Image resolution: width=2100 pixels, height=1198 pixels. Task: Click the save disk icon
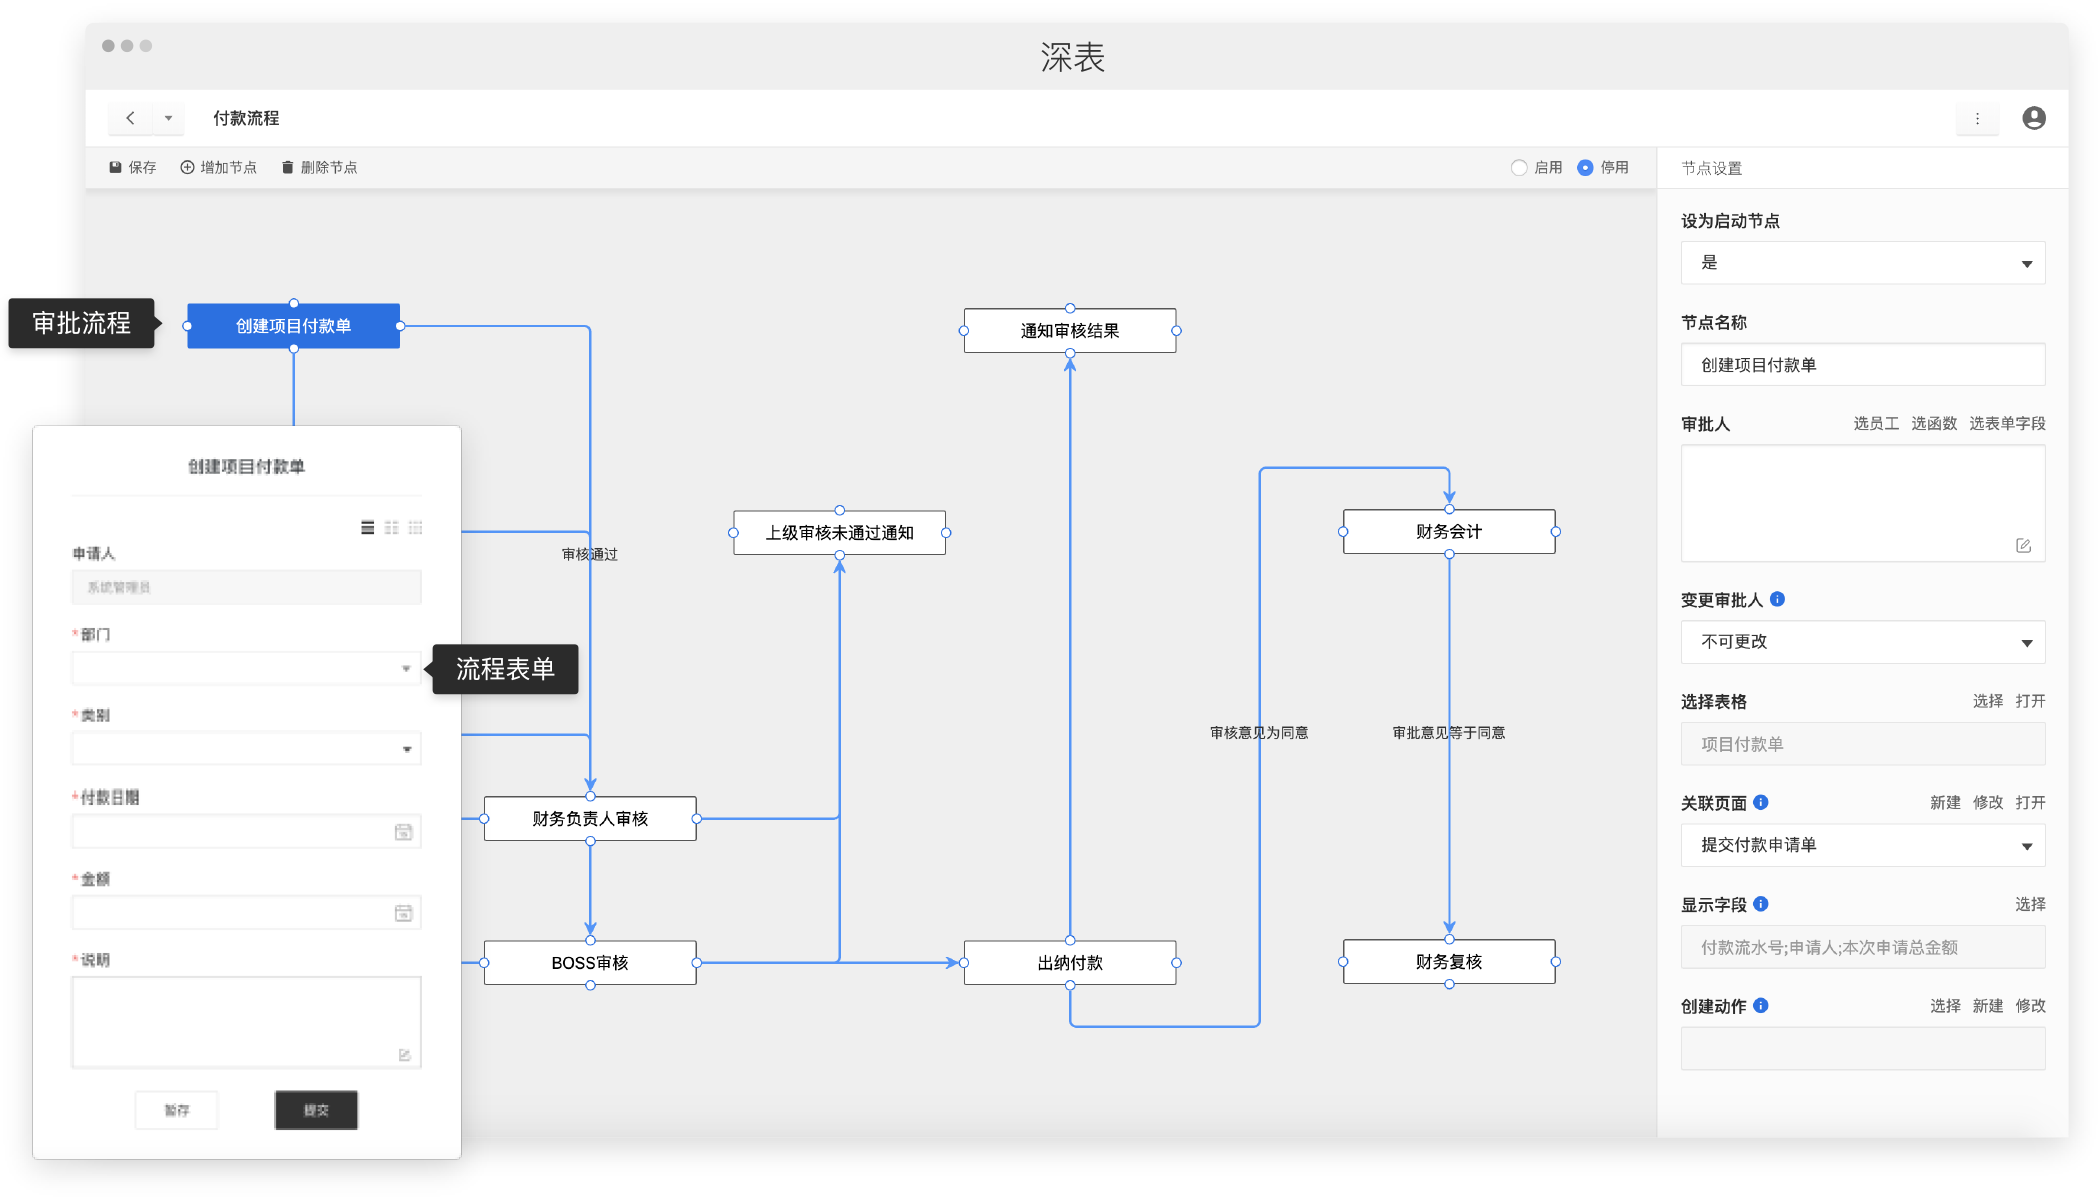pyautogui.click(x=116, y=167)
